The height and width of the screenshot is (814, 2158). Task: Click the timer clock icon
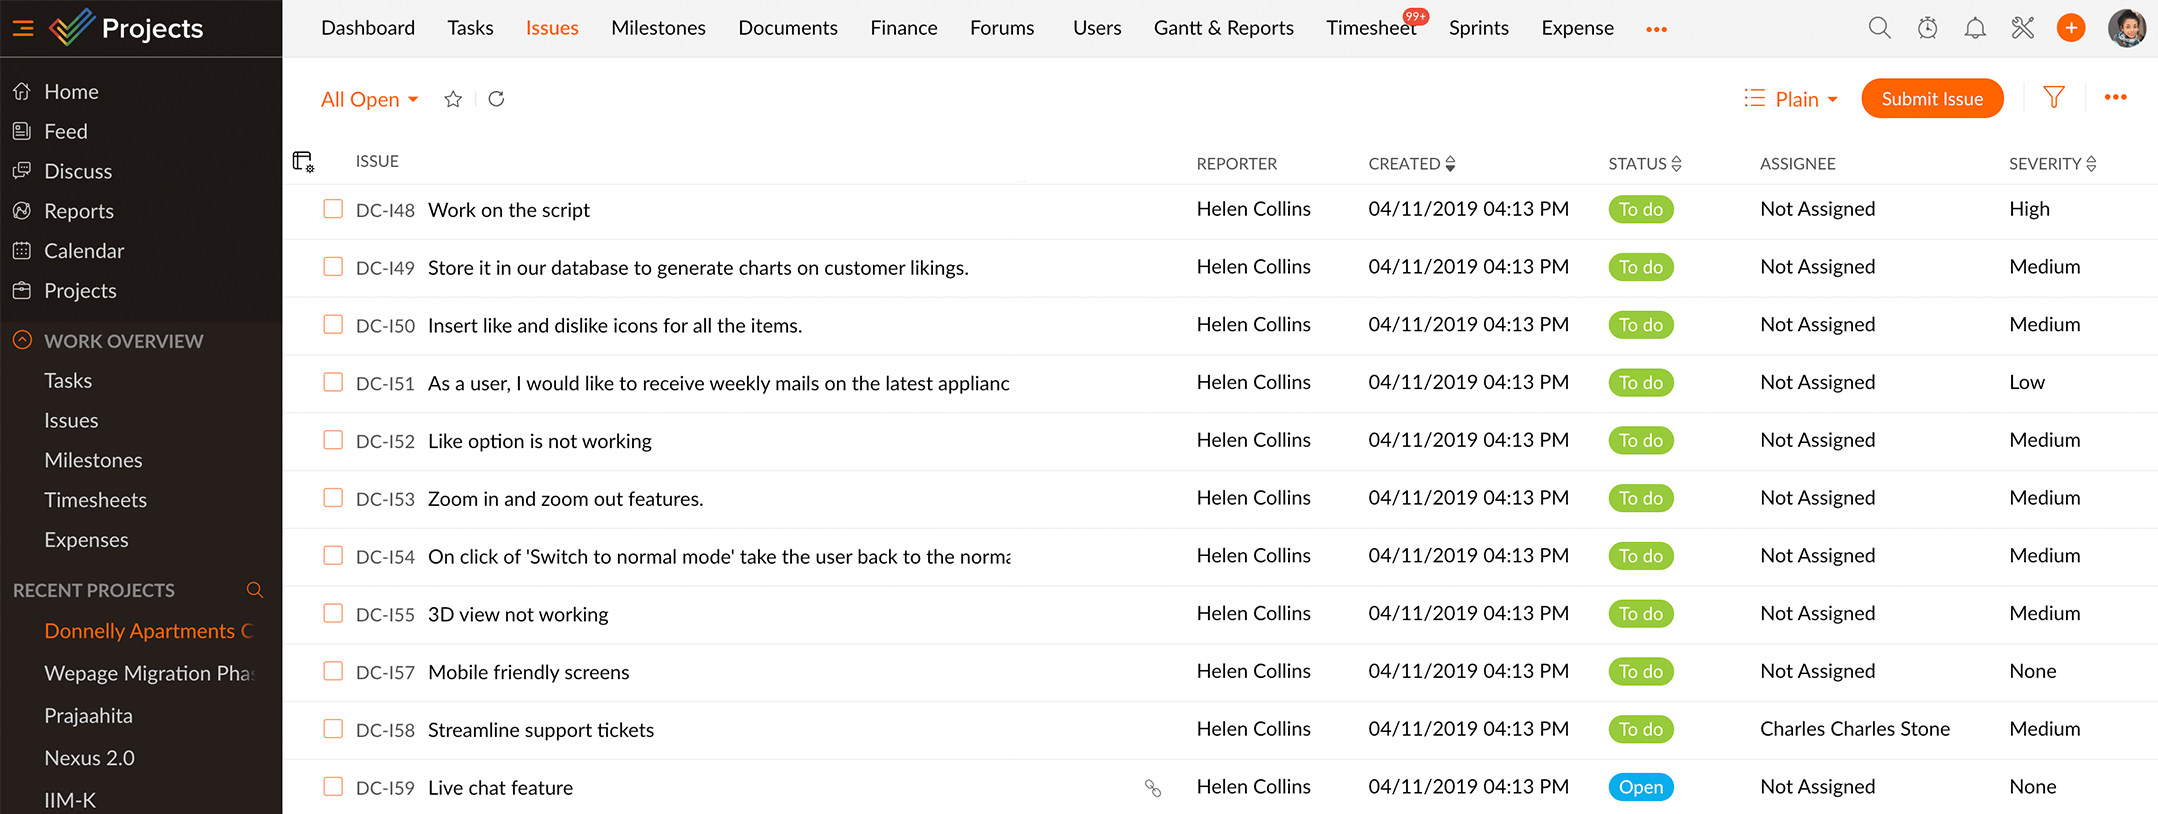coord(1927,28)
